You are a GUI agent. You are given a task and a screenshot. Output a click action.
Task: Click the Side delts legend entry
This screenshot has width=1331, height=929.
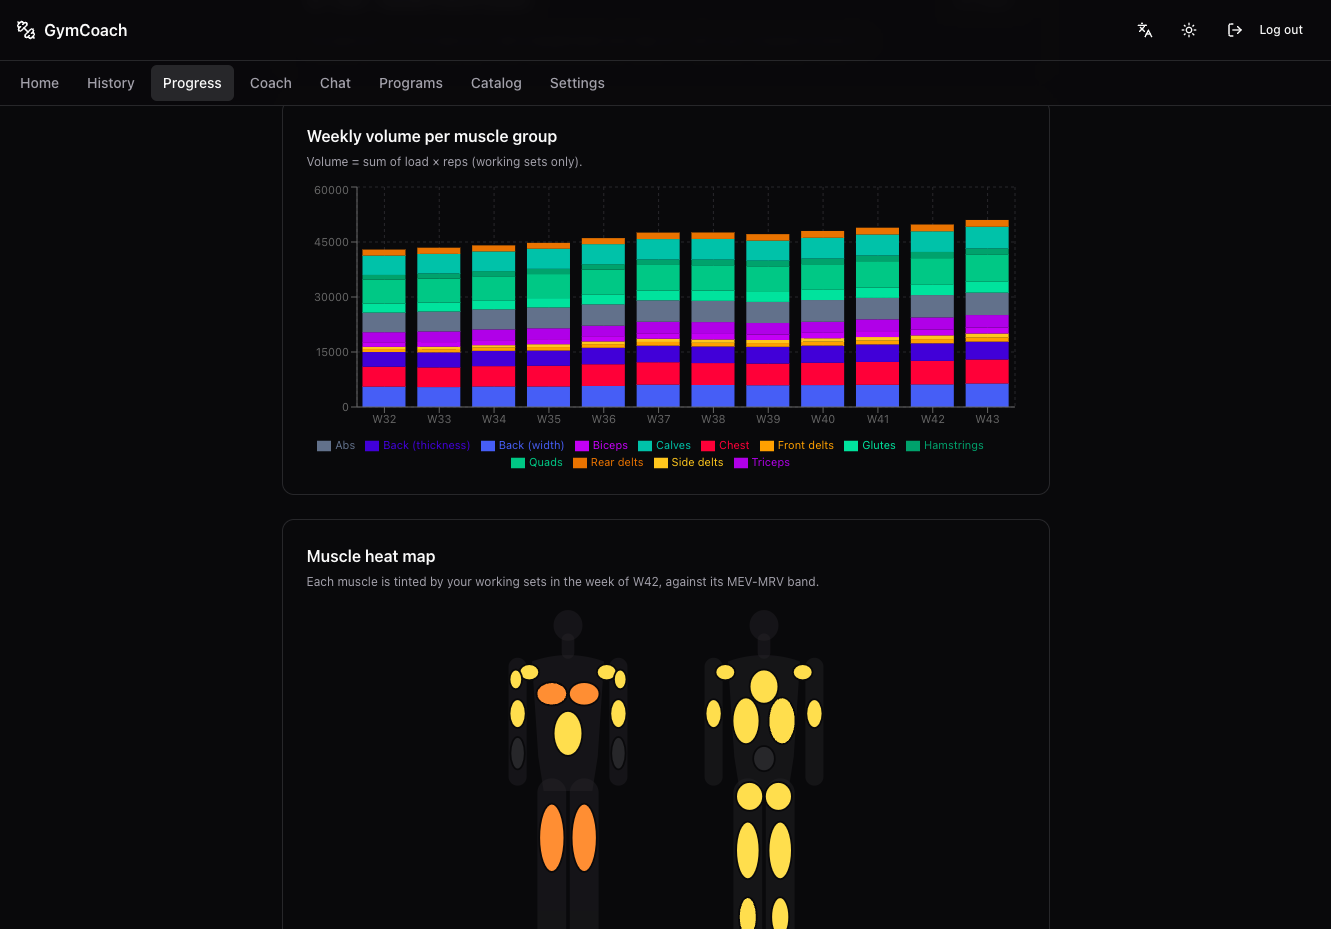click(689, 463)
